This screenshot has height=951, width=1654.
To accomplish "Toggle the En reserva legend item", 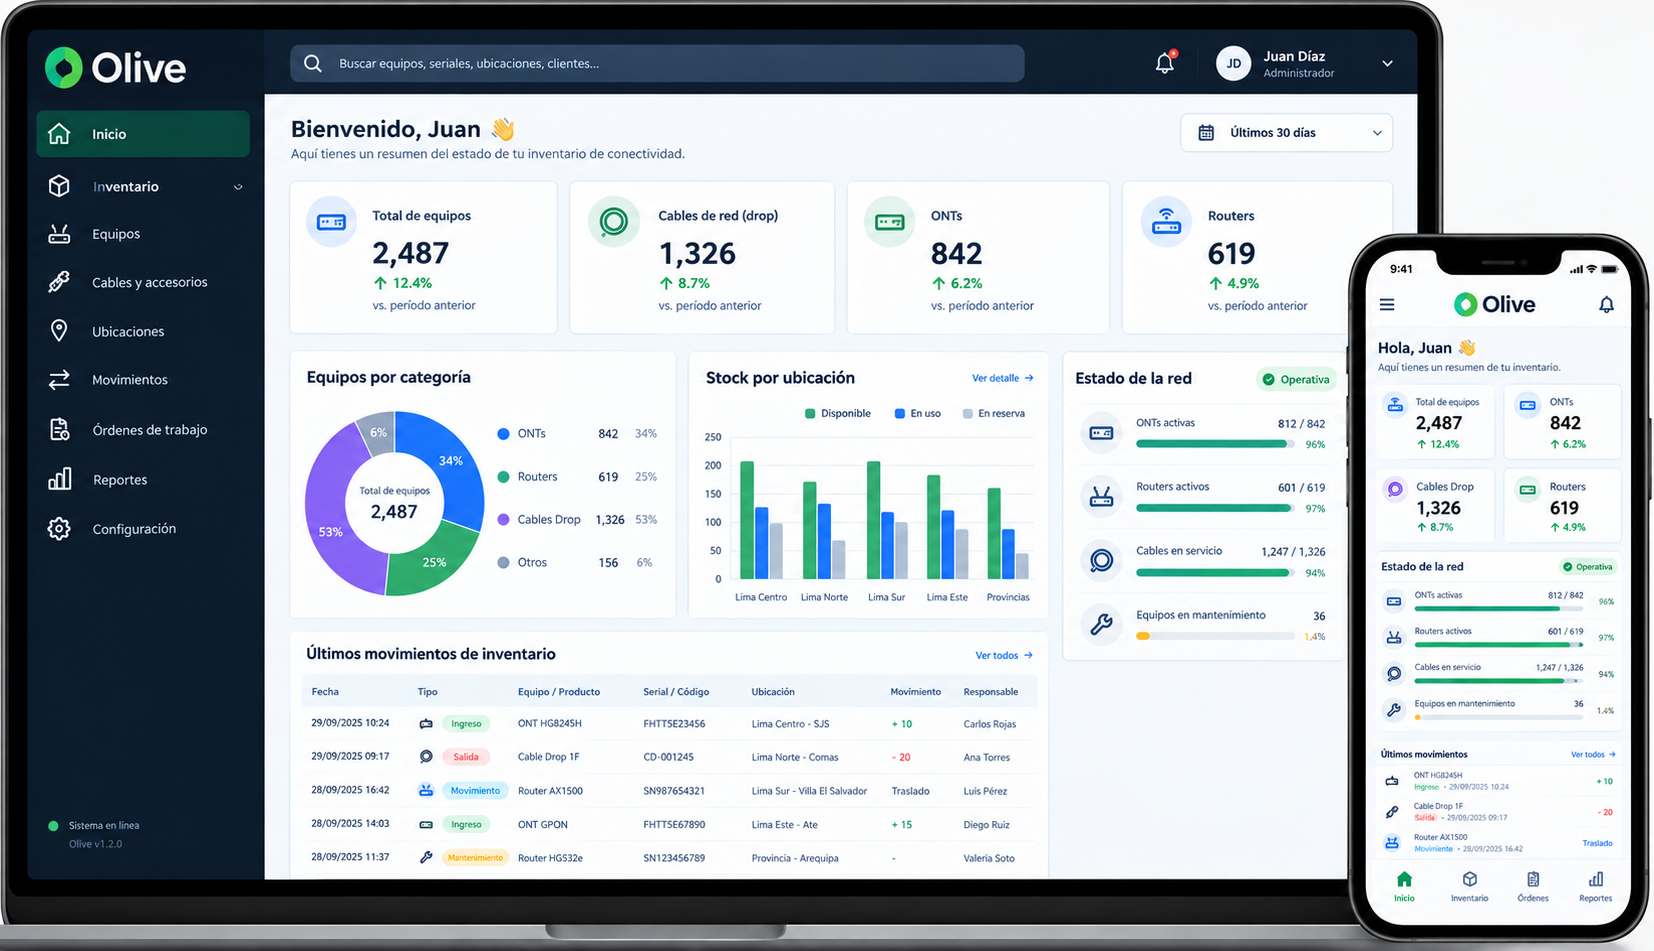I will coord(993,413).
